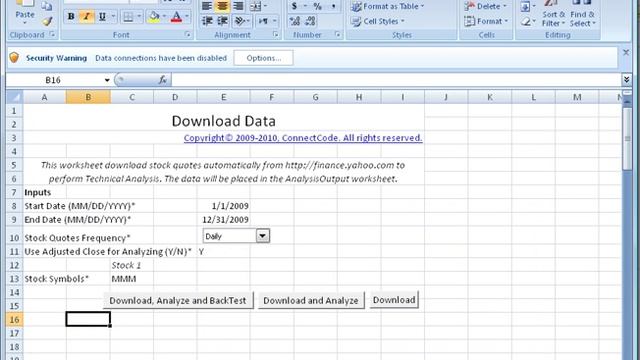
Task: Click the Fill down icon in Editing
Action: [525, 6]
